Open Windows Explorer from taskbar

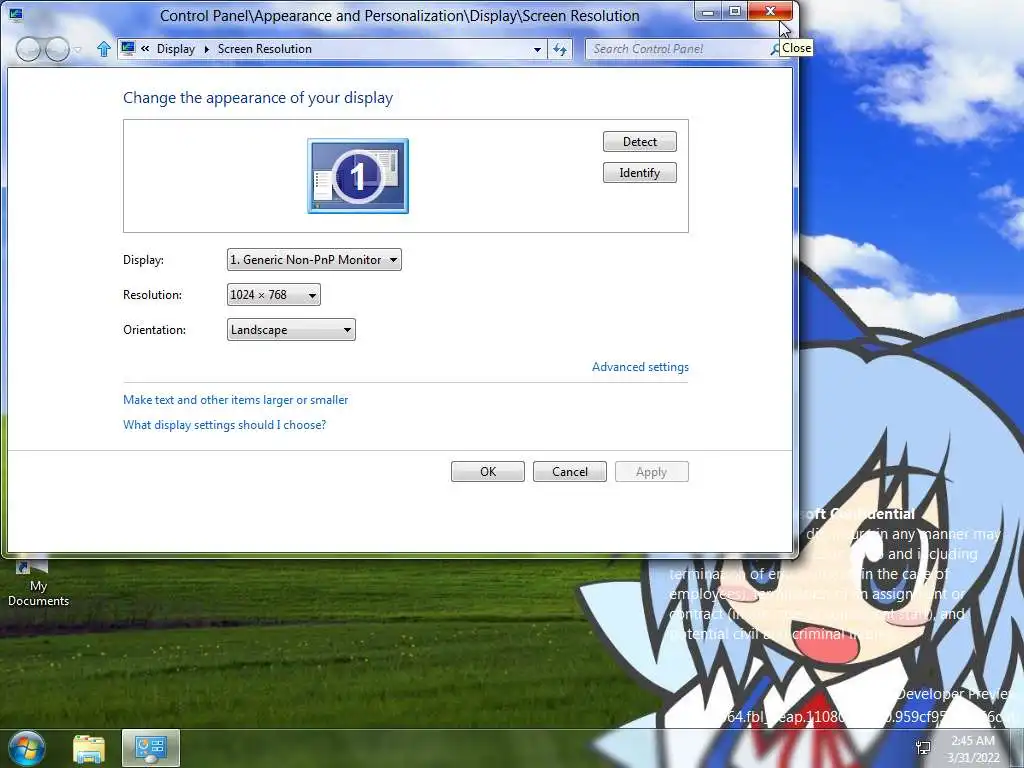(89, 749)
